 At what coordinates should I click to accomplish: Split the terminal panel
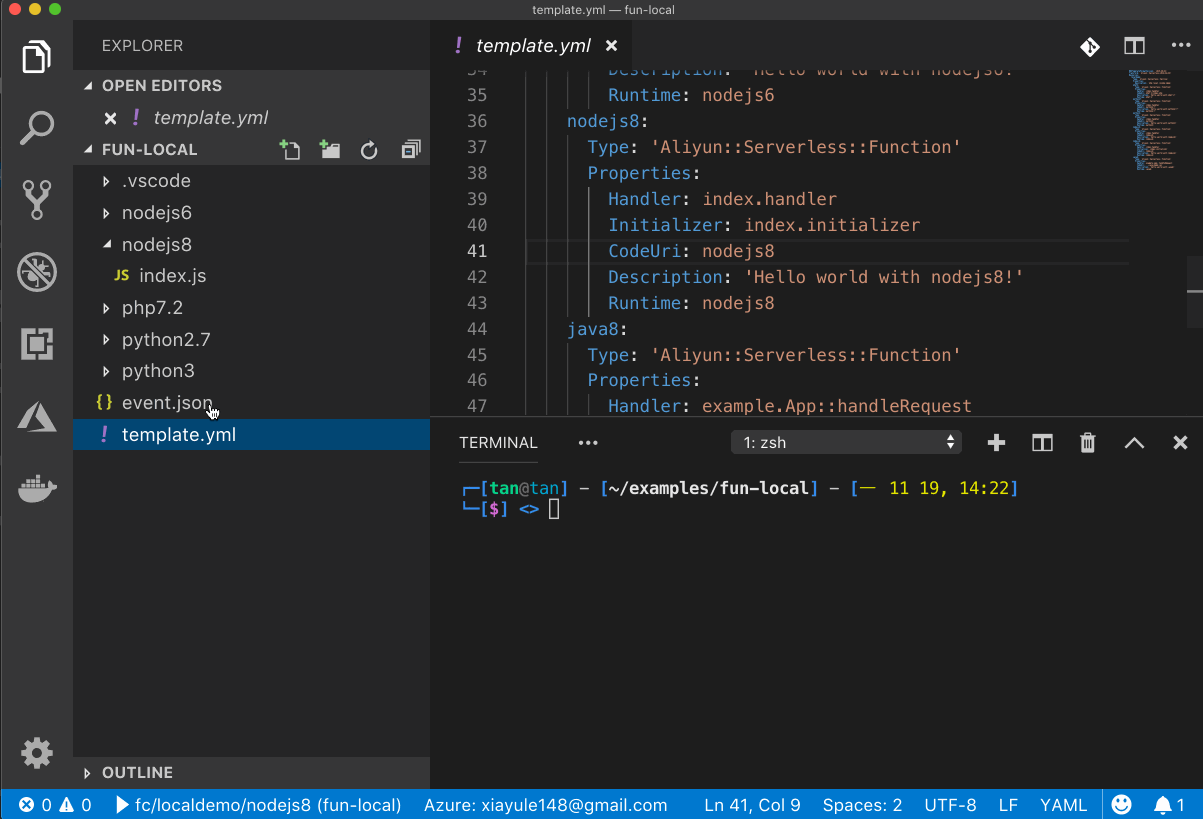click(x=1042, y=443)
